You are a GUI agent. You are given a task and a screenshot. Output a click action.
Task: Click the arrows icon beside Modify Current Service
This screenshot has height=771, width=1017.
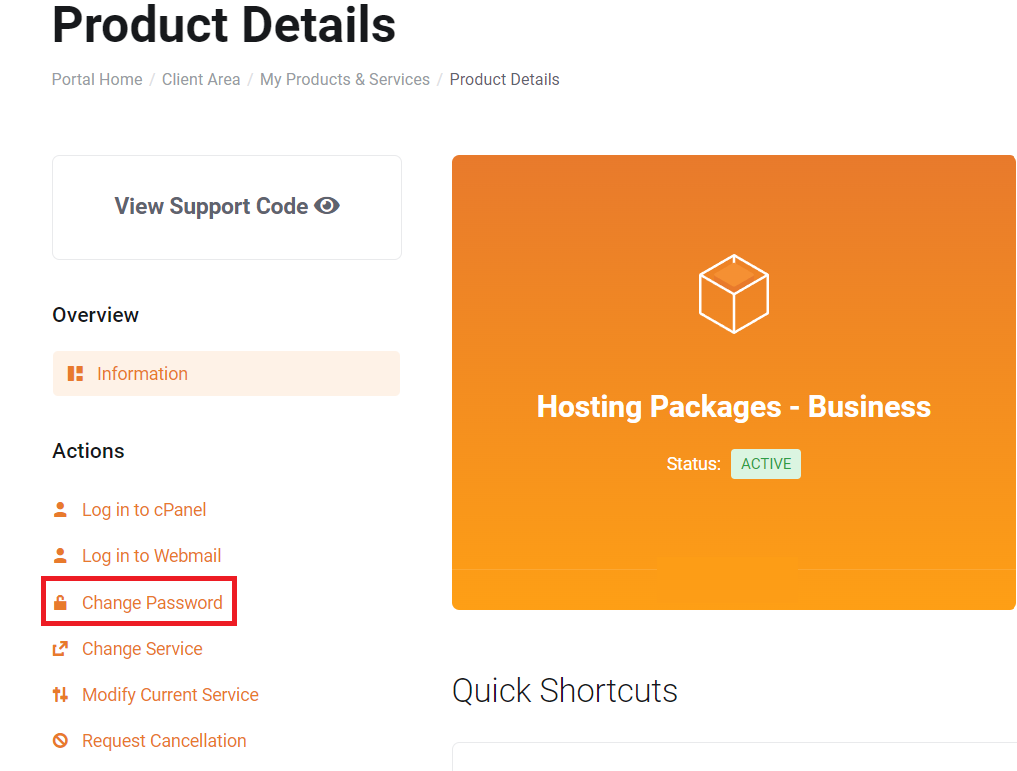60,695
